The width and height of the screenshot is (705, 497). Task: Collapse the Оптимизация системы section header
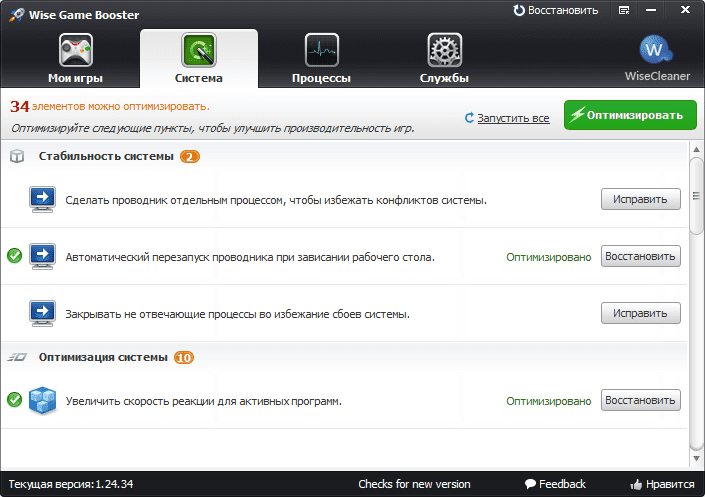pyautogui.click(x=103, y=357)
